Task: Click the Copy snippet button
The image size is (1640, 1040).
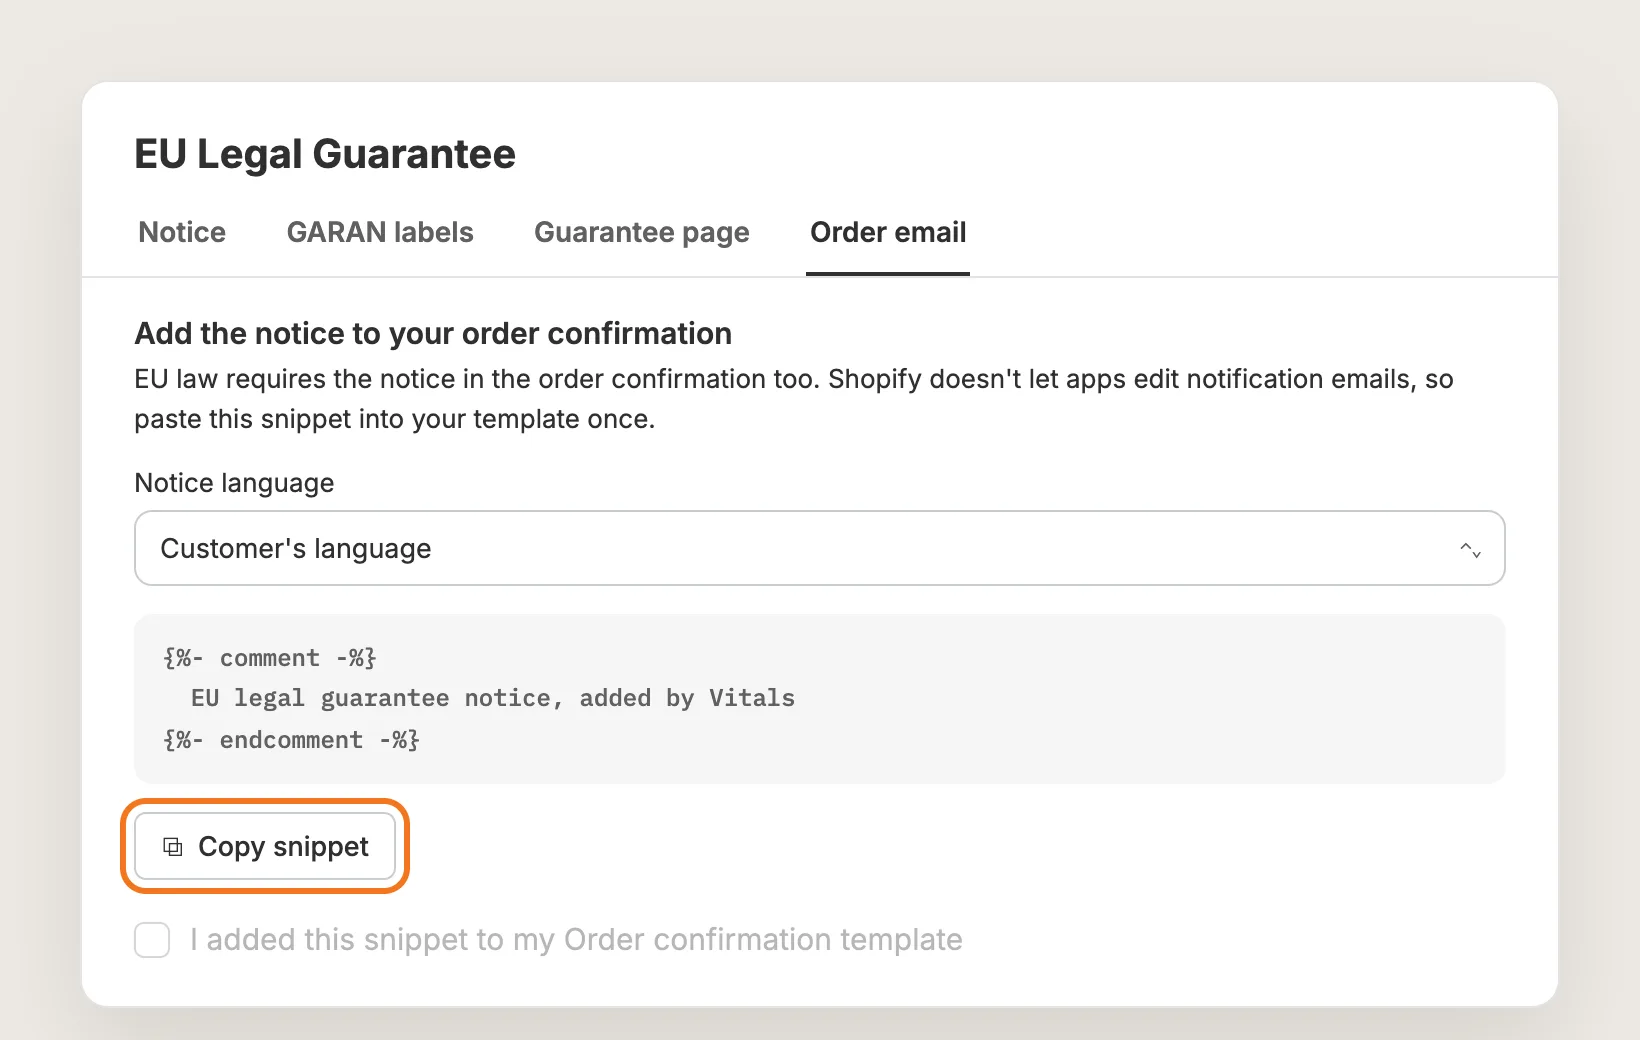Action: pos(265,846)
